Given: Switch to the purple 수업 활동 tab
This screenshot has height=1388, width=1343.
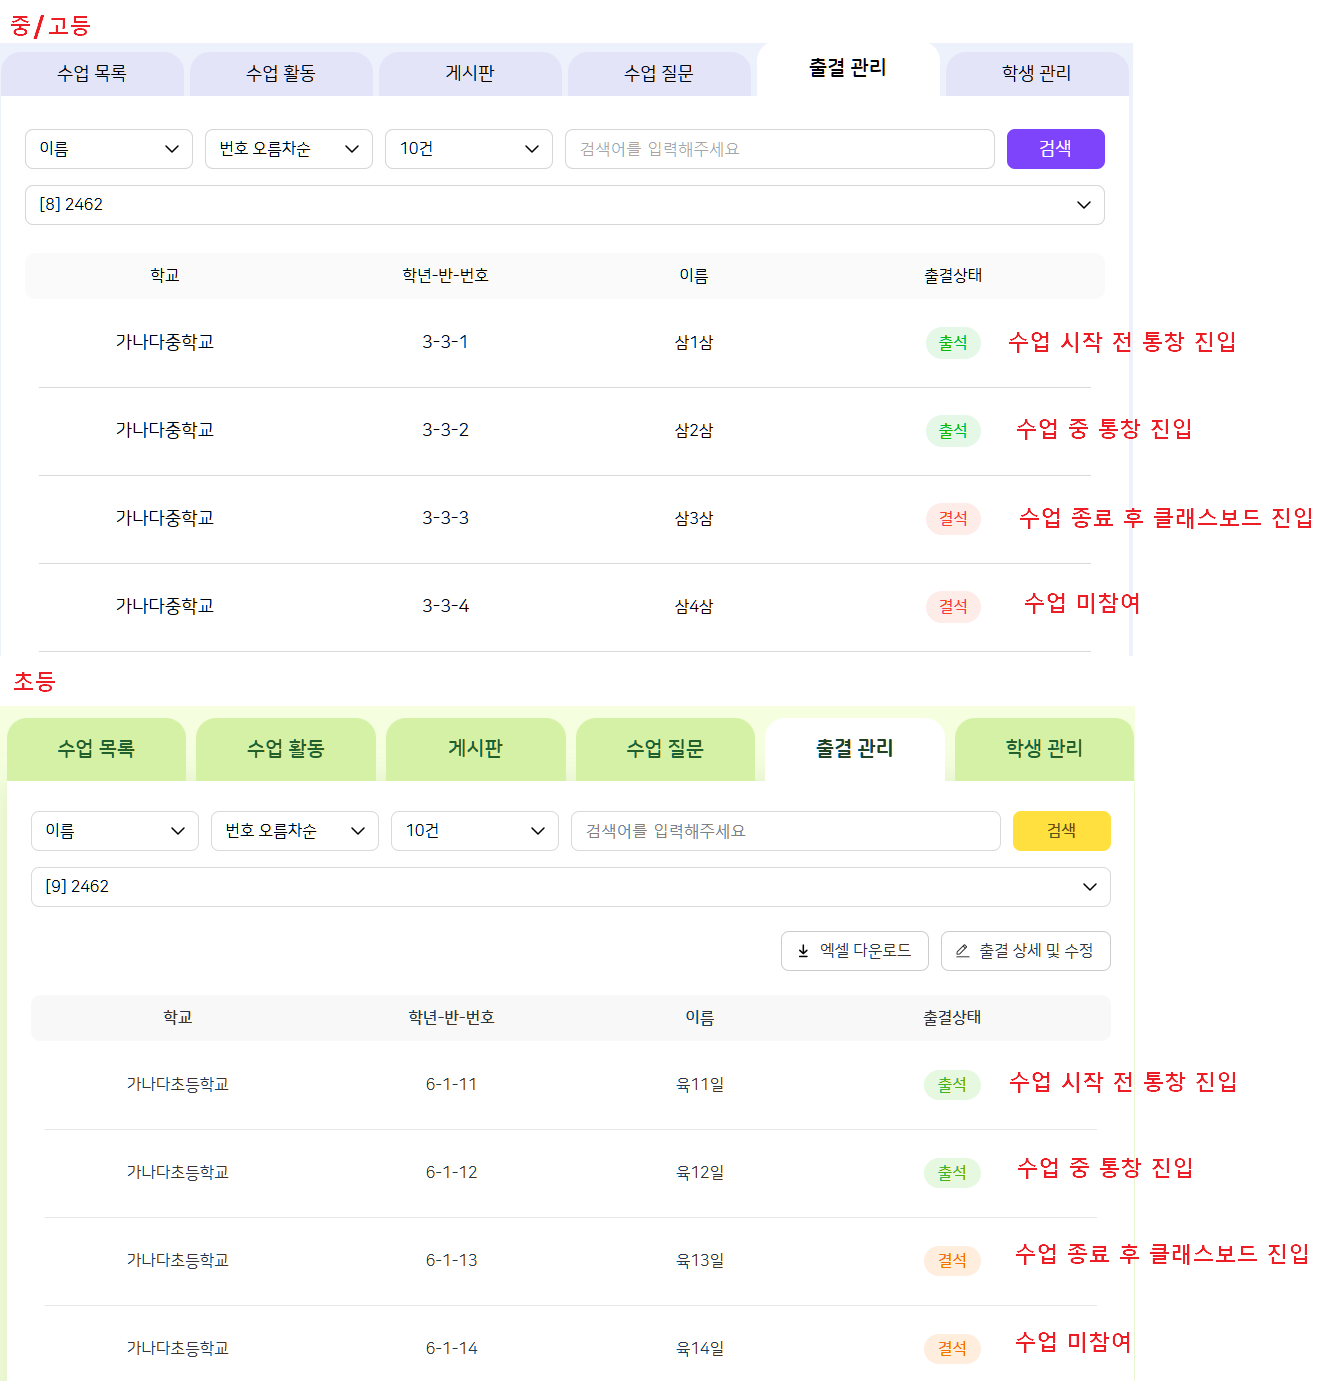Looking at the screenshot, I should pos(281,74).
